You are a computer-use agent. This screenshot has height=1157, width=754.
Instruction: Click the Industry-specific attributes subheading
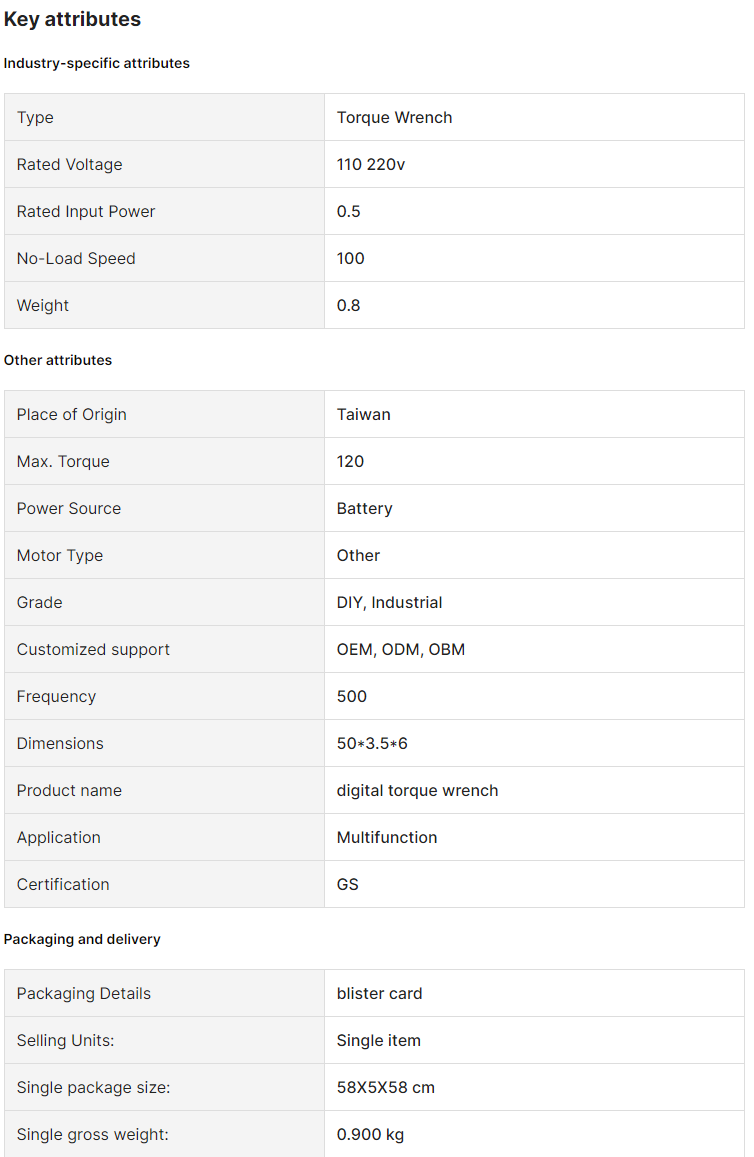click(x=96, y=63)
